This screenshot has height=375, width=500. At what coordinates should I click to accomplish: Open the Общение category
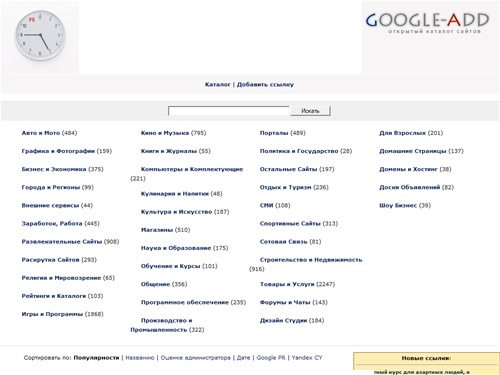155,284
